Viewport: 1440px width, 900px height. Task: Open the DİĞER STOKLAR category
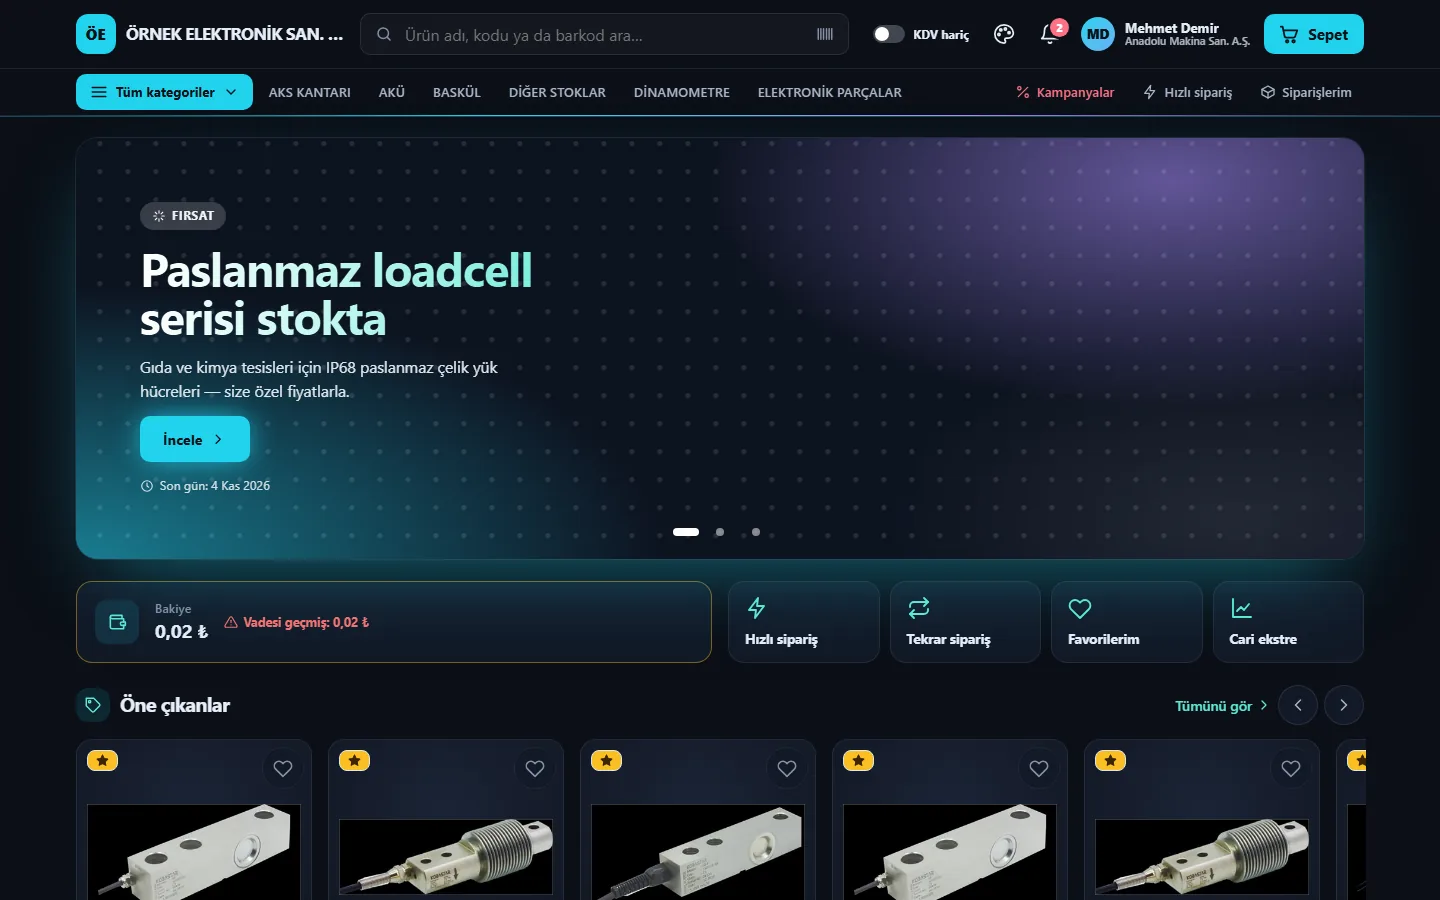[557, 92]
